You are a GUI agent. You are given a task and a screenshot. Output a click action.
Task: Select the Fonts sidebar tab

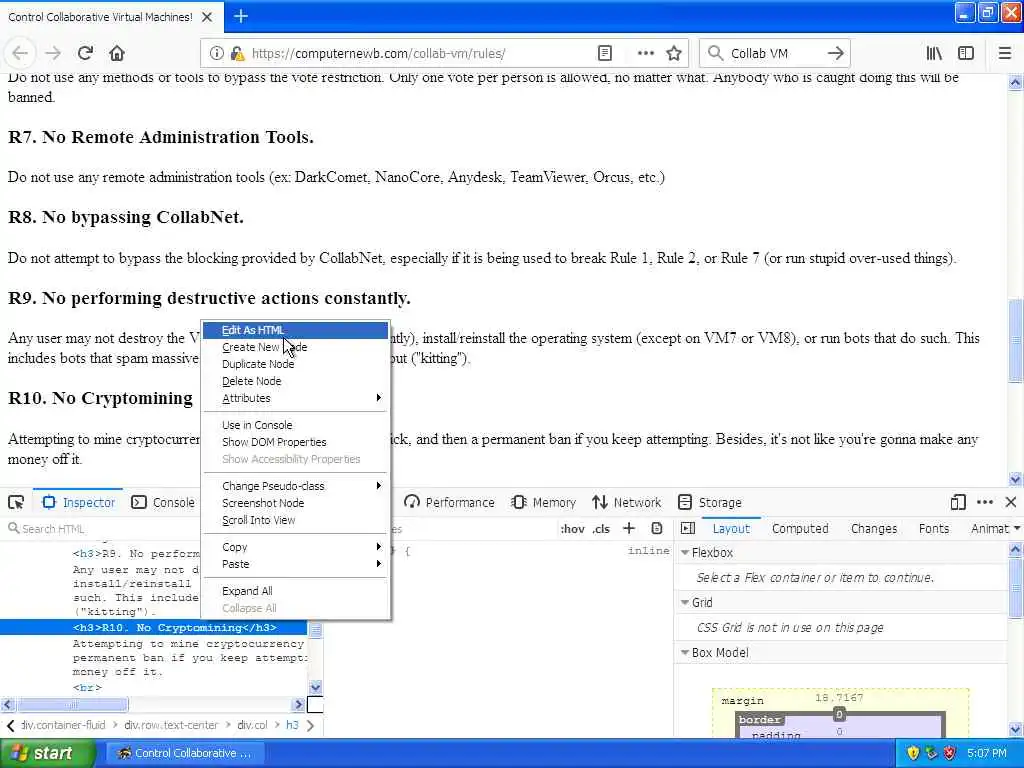coord(933,528)
